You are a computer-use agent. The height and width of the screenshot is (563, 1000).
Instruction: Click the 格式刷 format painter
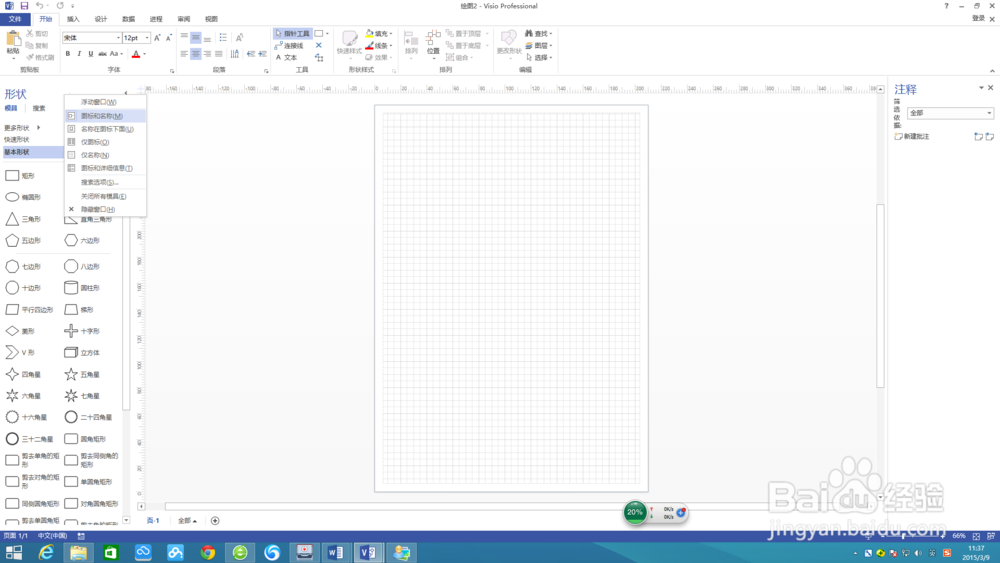point(41,57)
